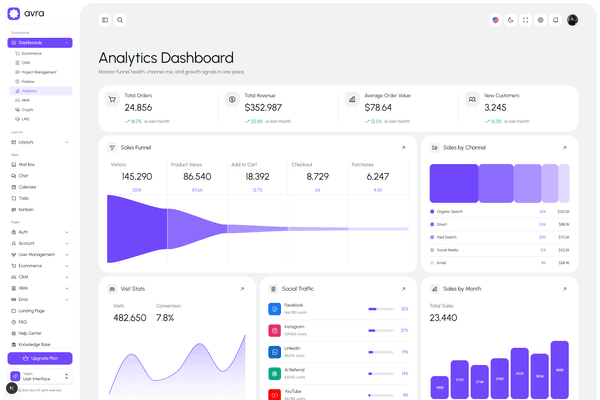Open Mail Box app
This screenshot has height=400, width=600.
click(40, 165)
